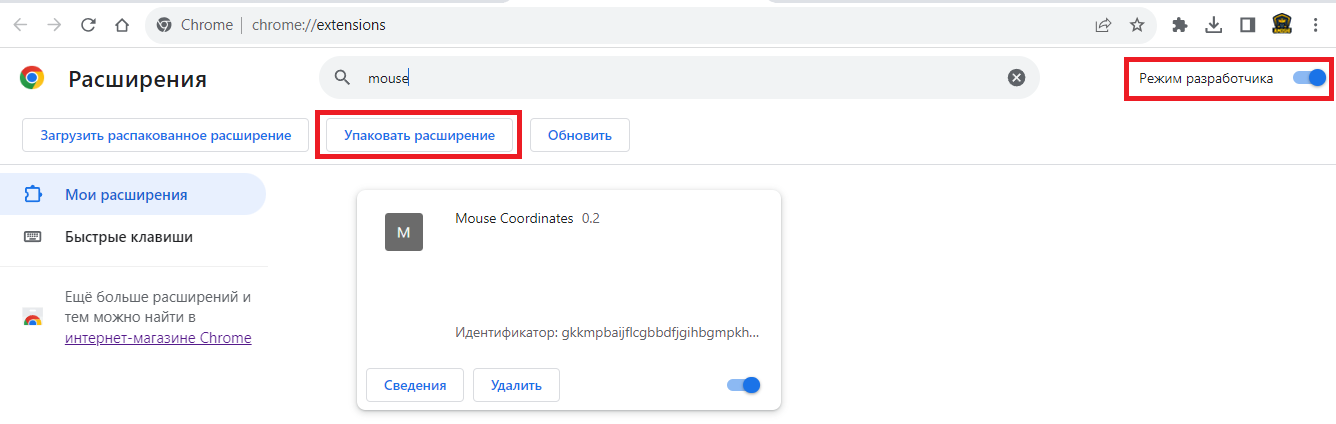The height and width of the screenshot is (424, 1336).
Task: Click "Загрузить распакованное расширение" button
Action: (x=165, y=135)
